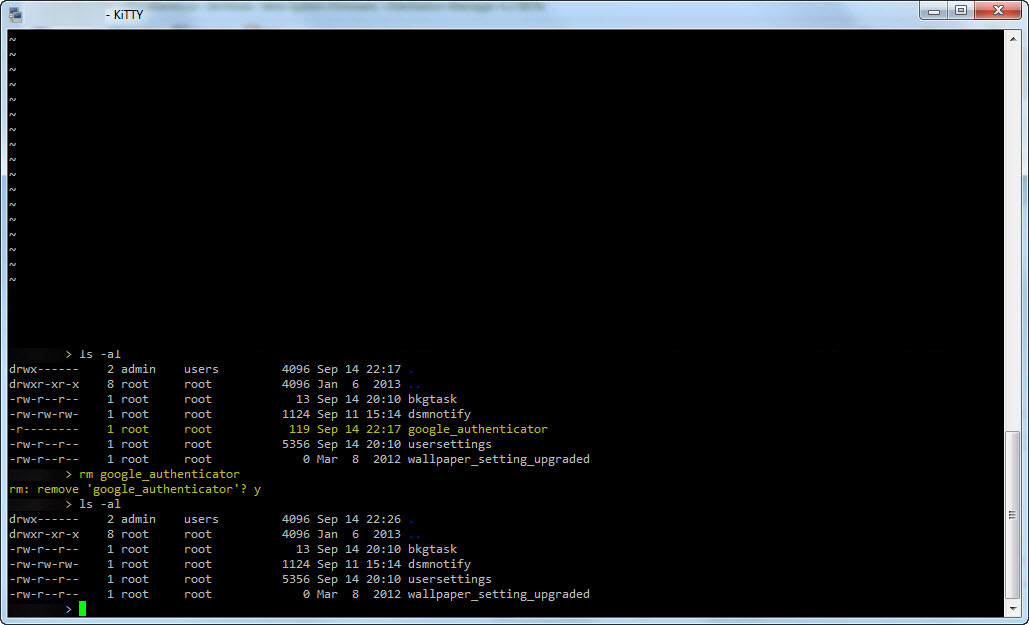Select the filename bkgtask
Screen dimensions: 1029x625
click(431, 398)
